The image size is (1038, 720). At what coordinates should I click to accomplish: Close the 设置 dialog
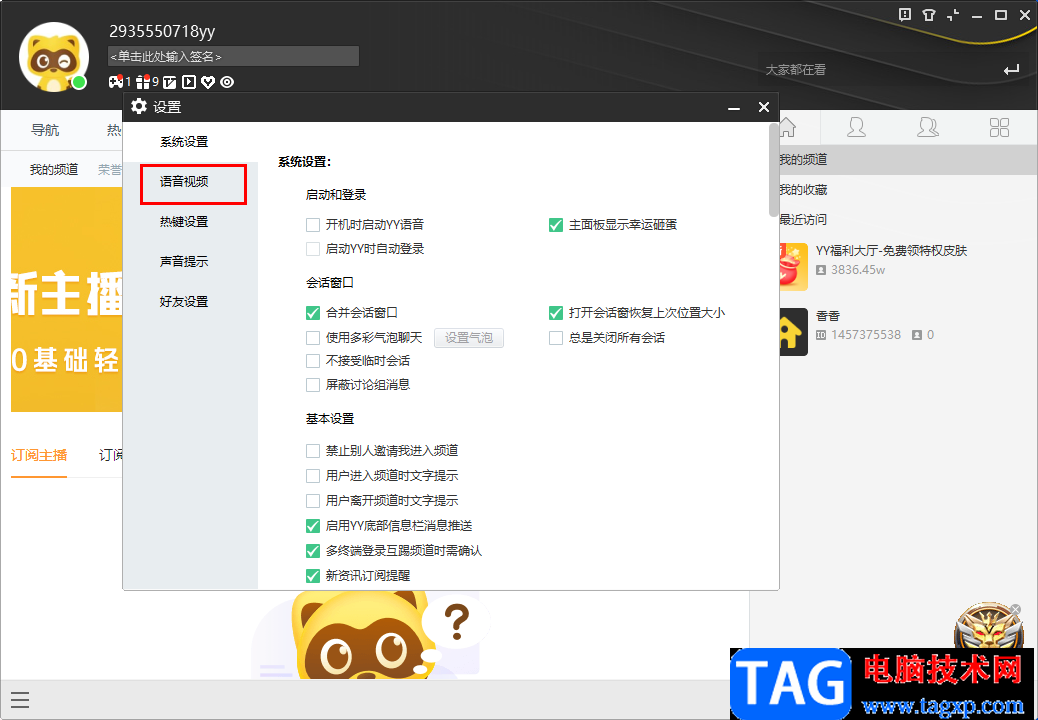763,107
